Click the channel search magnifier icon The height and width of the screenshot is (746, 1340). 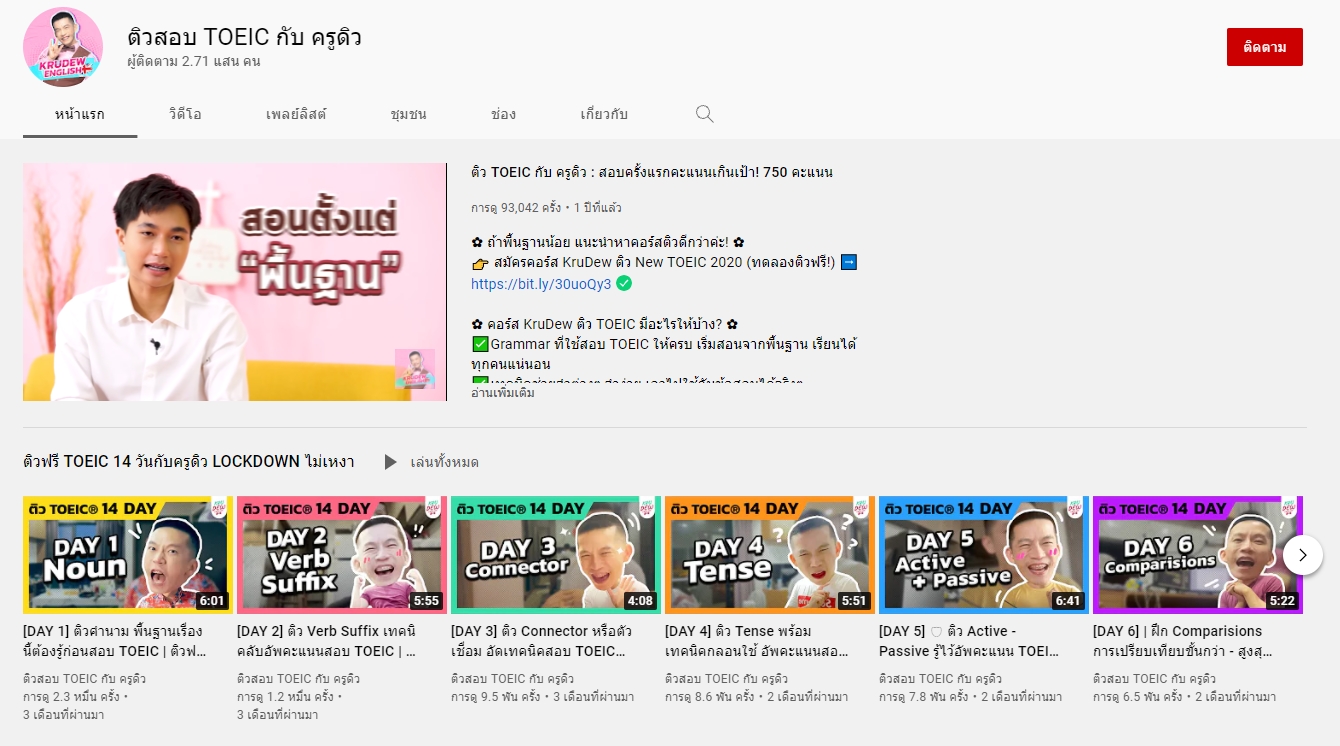704,114
